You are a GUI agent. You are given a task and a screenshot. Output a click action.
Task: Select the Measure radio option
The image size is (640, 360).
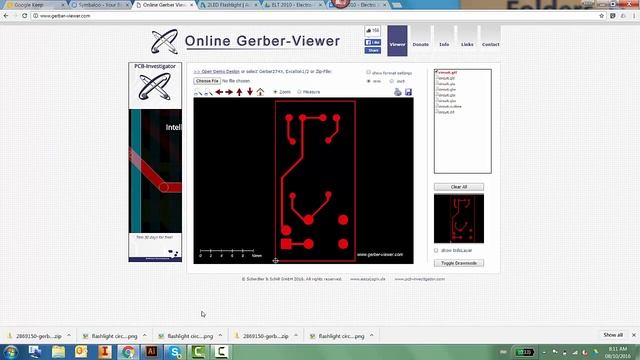coord(299,92)
